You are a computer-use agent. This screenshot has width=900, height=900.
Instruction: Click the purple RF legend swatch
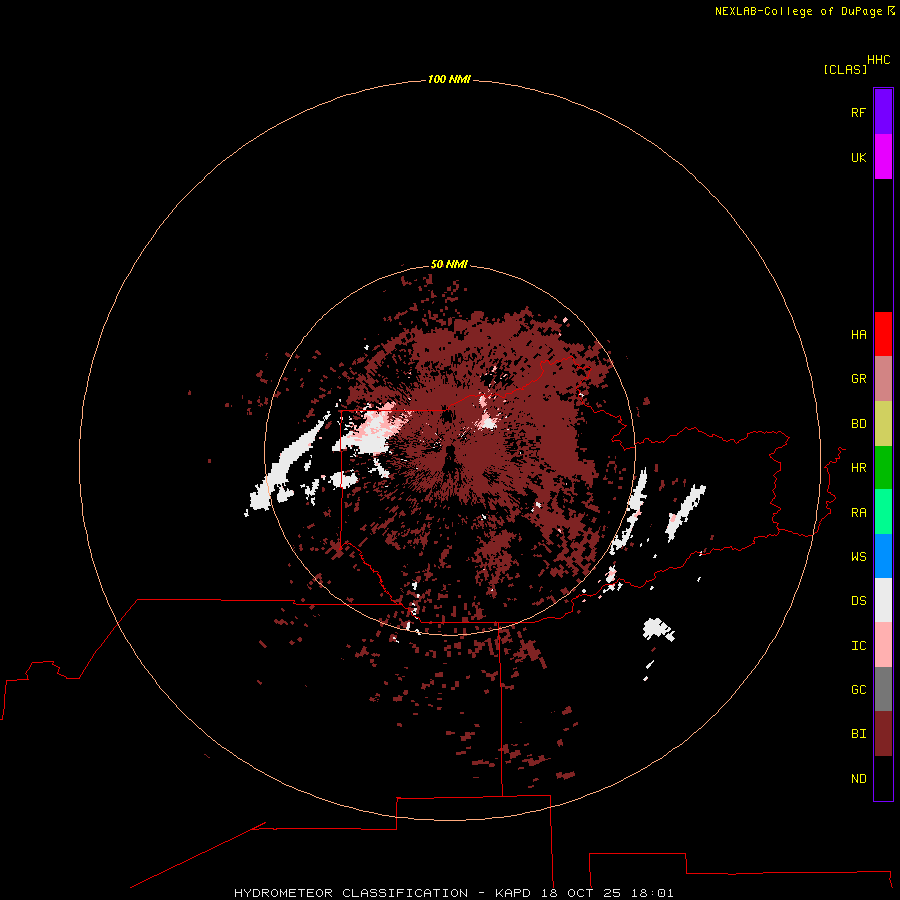click(883, 112)
